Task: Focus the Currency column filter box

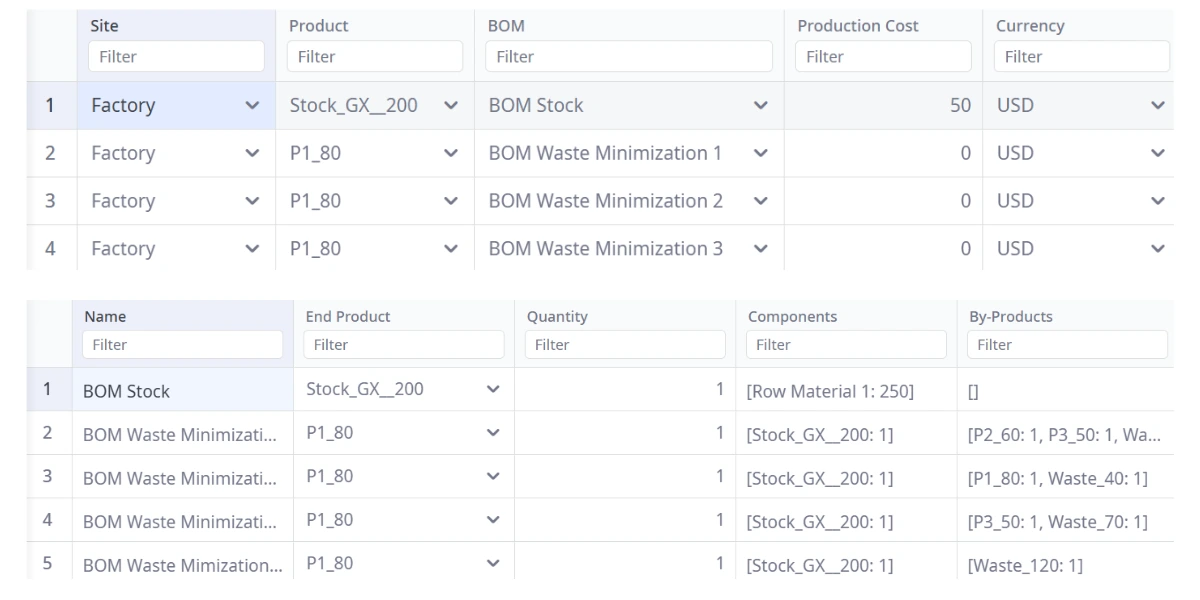Action: coord(1080,57)
